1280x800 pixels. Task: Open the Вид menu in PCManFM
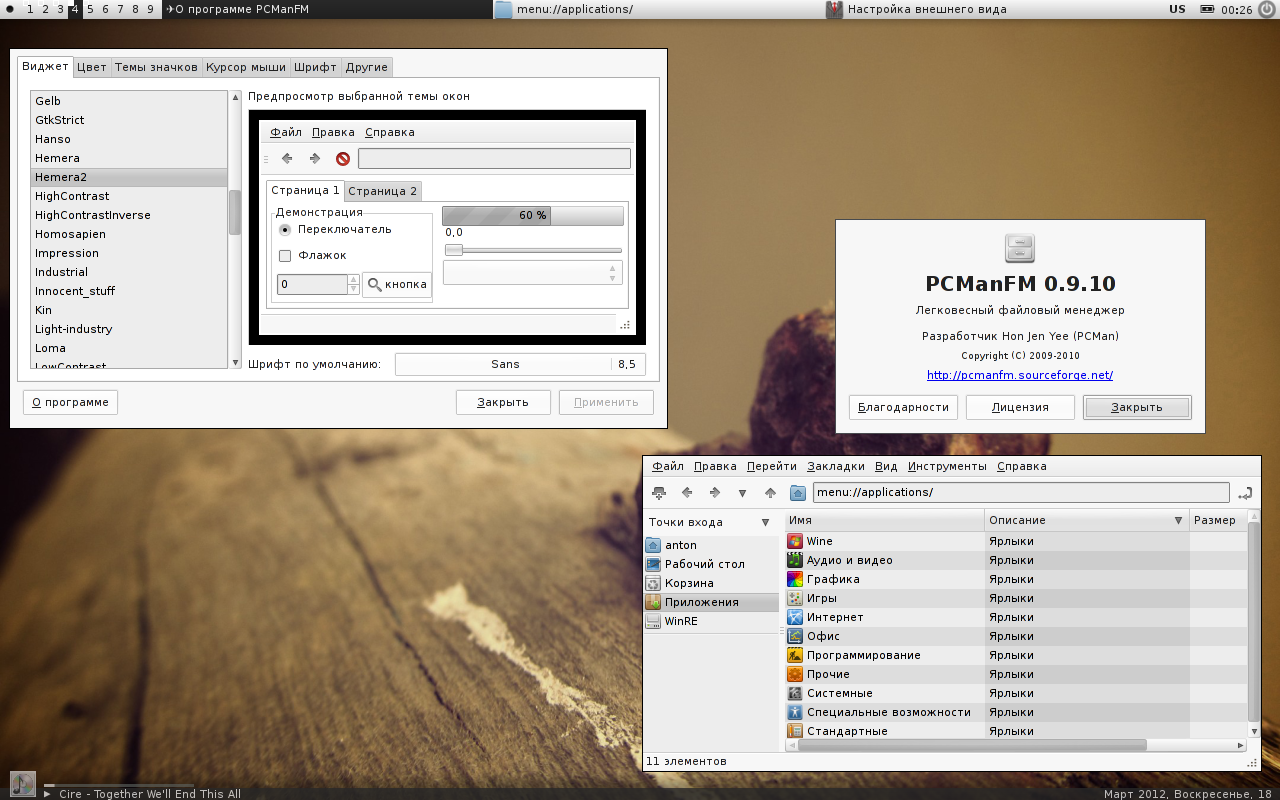coord(886,466)
